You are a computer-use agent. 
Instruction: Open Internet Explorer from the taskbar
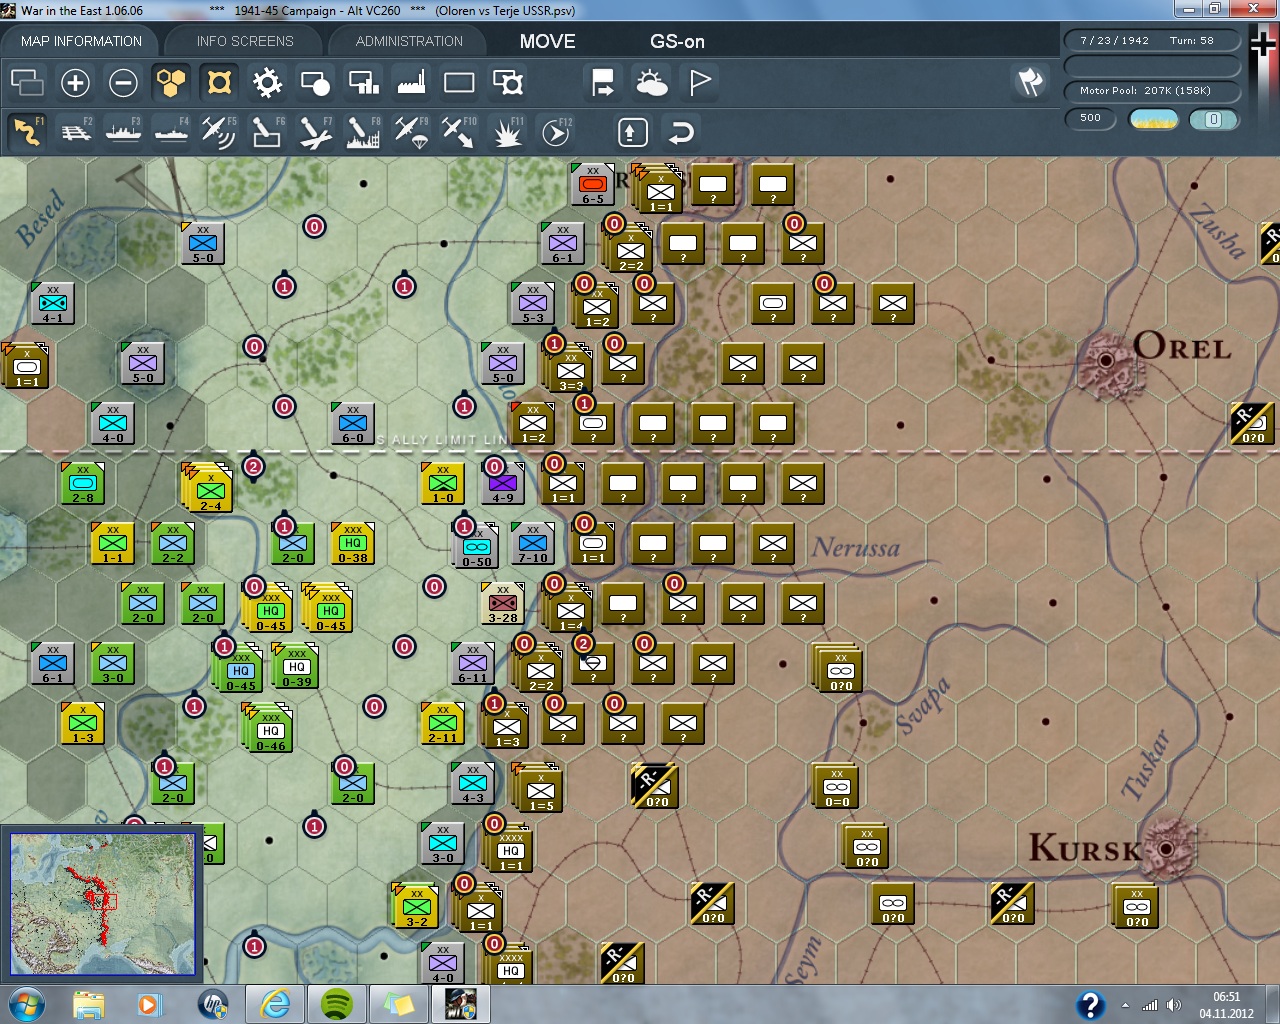click(x=274, y=1004)
